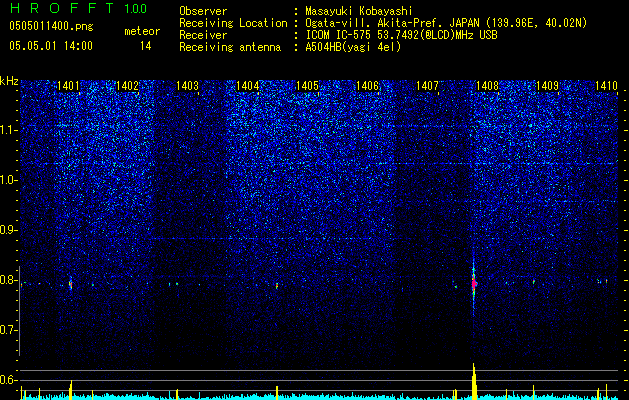This screenshot has width=629, height=400.
Task: Click the observer name Masayuki Kobayashi
Action: (x=359, y=11)
